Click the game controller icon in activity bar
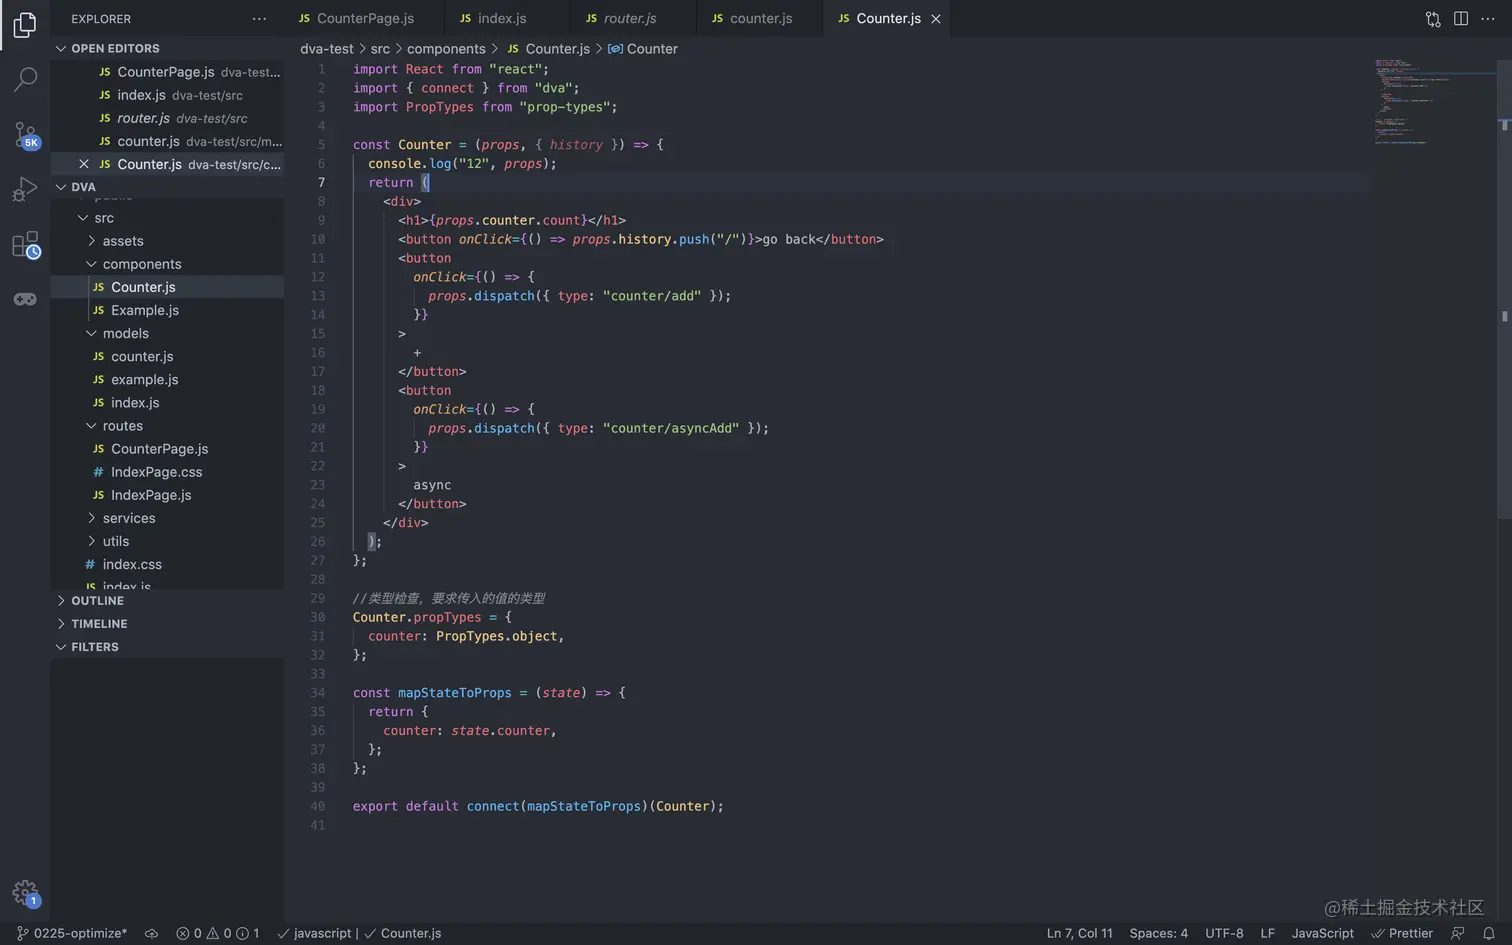Screen dimensions: 1512x945 point(25,299)
